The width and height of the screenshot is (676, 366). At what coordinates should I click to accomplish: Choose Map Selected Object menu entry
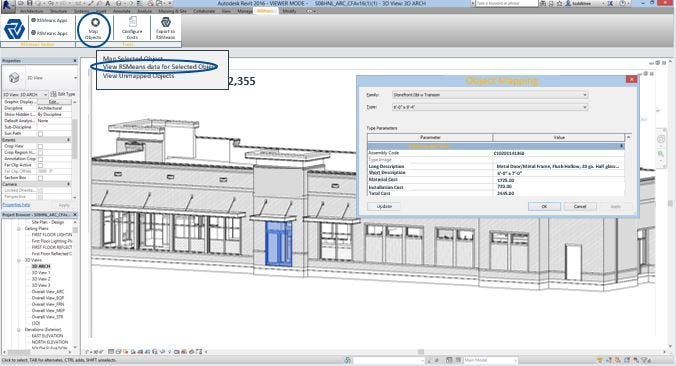tap(133, 59)
